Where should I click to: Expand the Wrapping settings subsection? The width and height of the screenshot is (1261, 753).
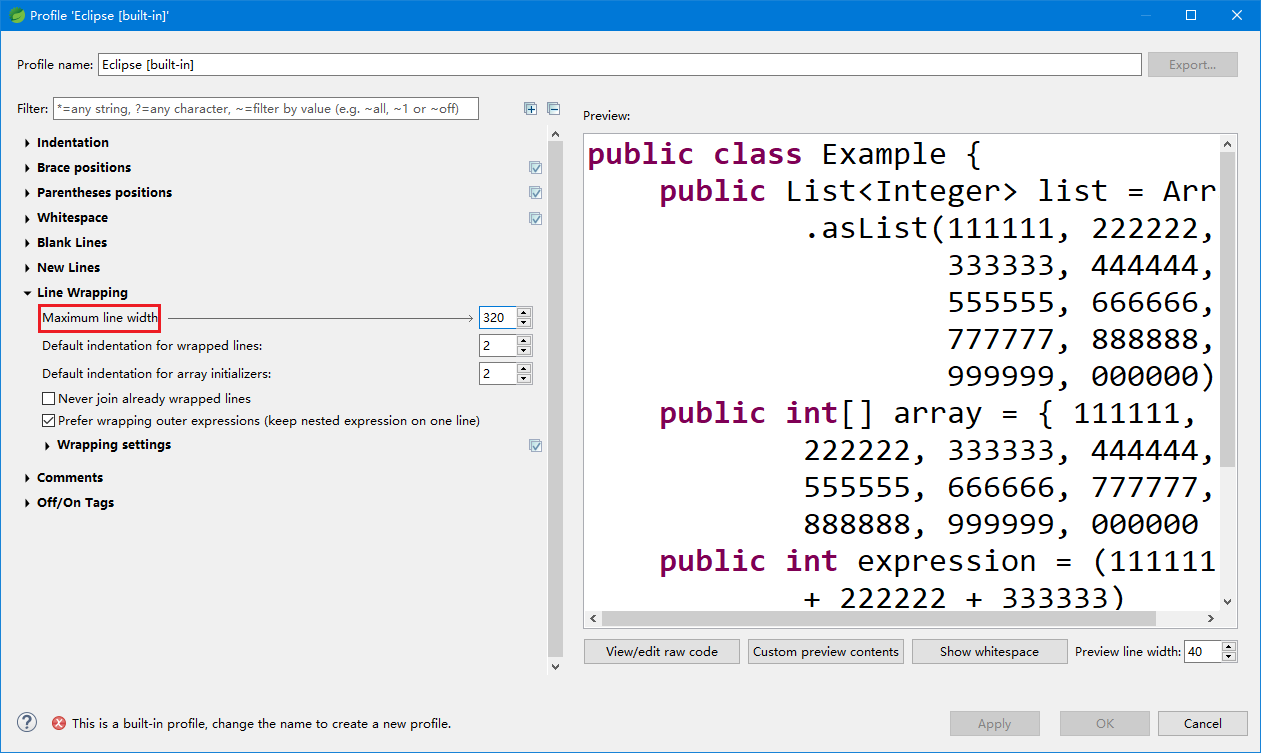pos(48,445)
